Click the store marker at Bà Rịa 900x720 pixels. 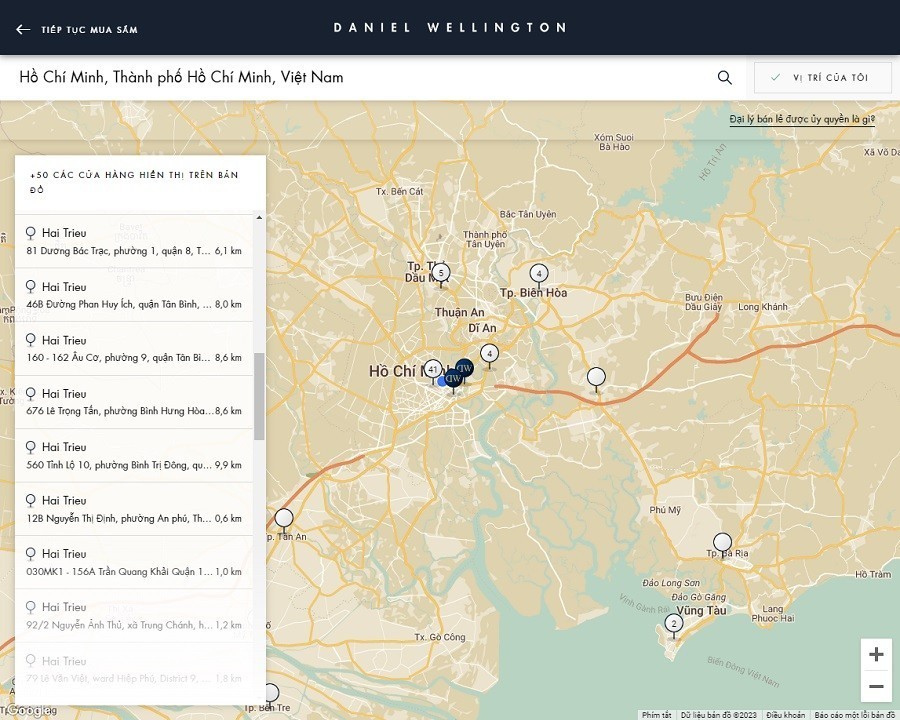point(723,543)
